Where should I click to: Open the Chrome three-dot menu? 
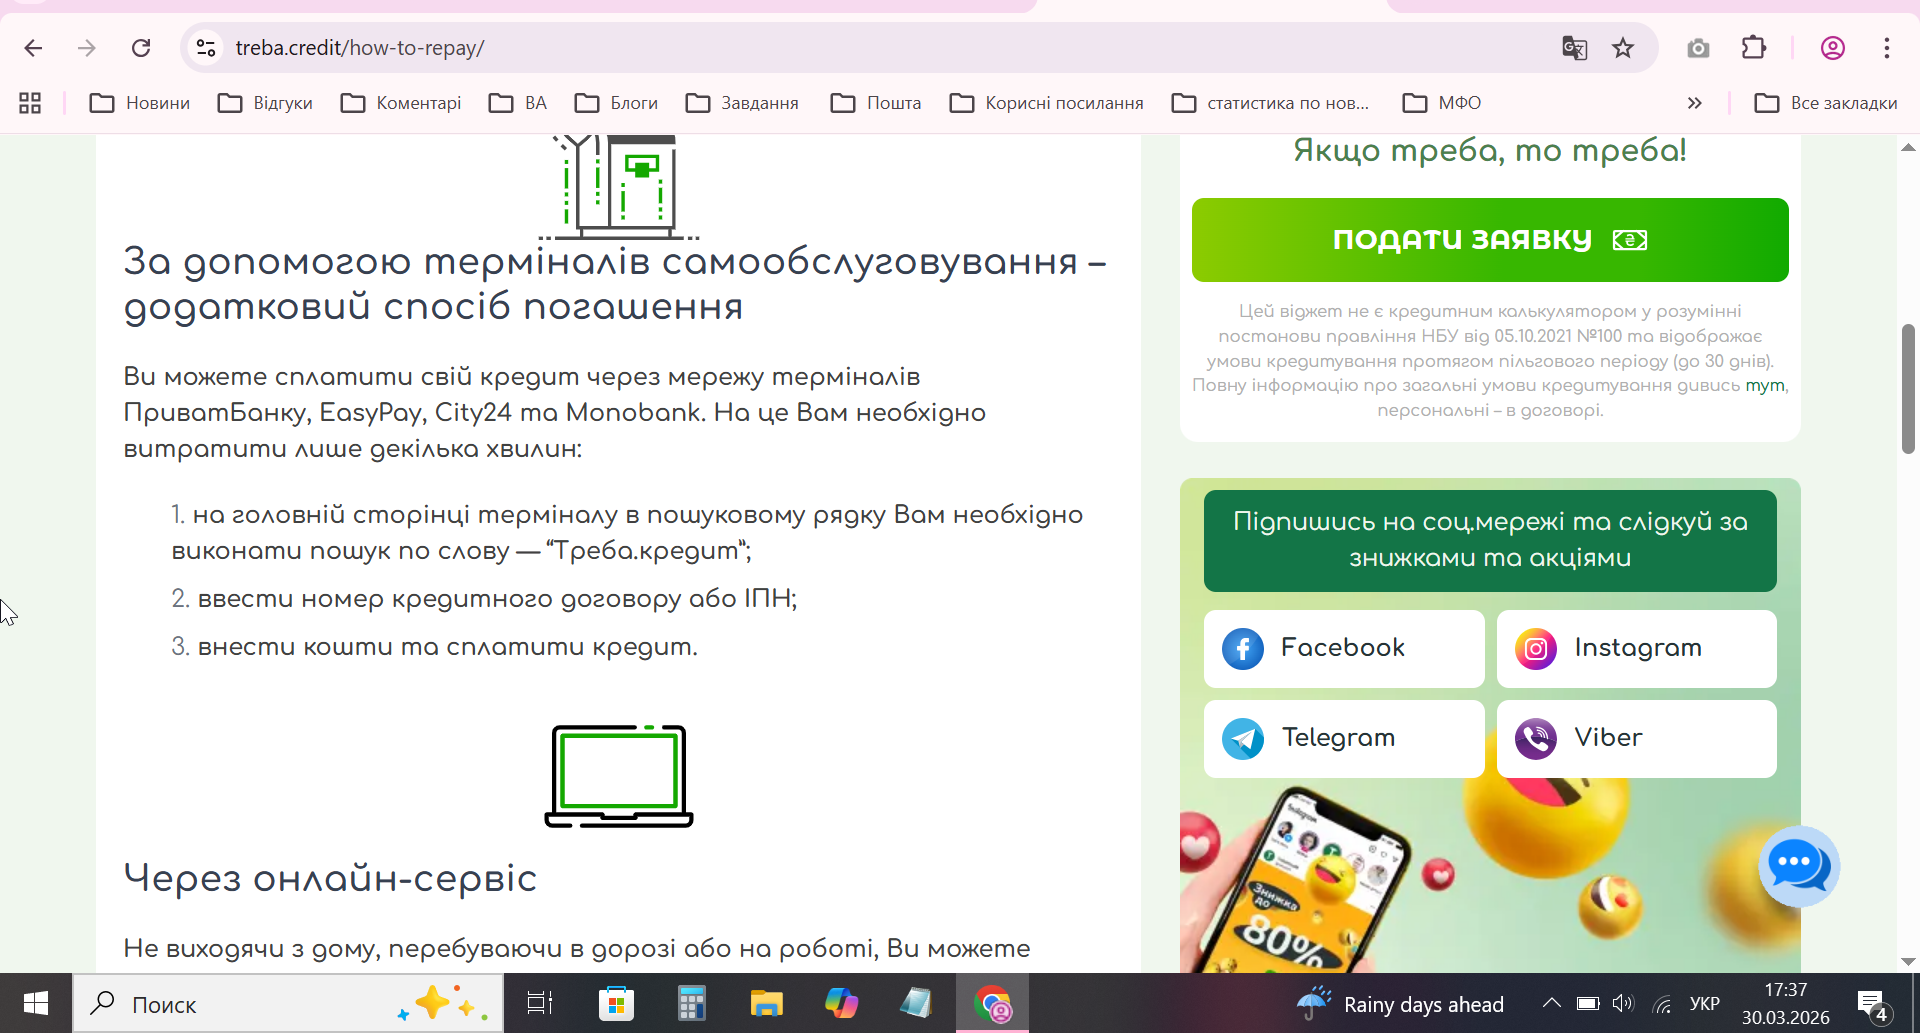pyautogui.click(x=1887, y=48)
